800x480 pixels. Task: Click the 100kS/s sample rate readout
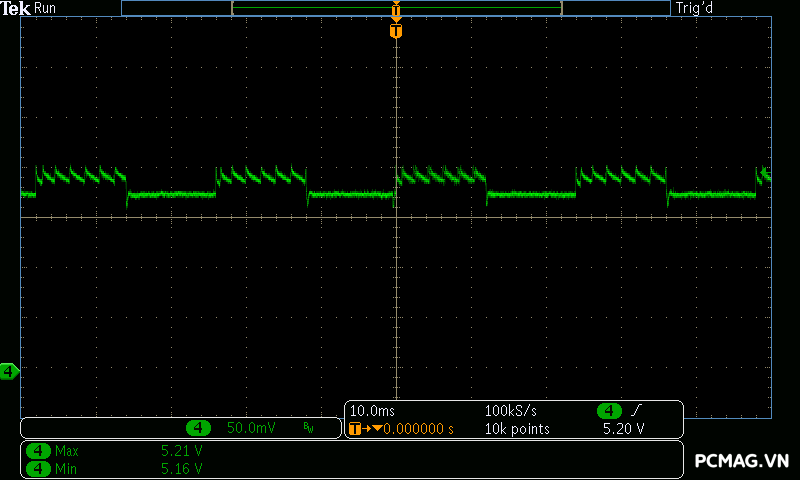(511, 411)
